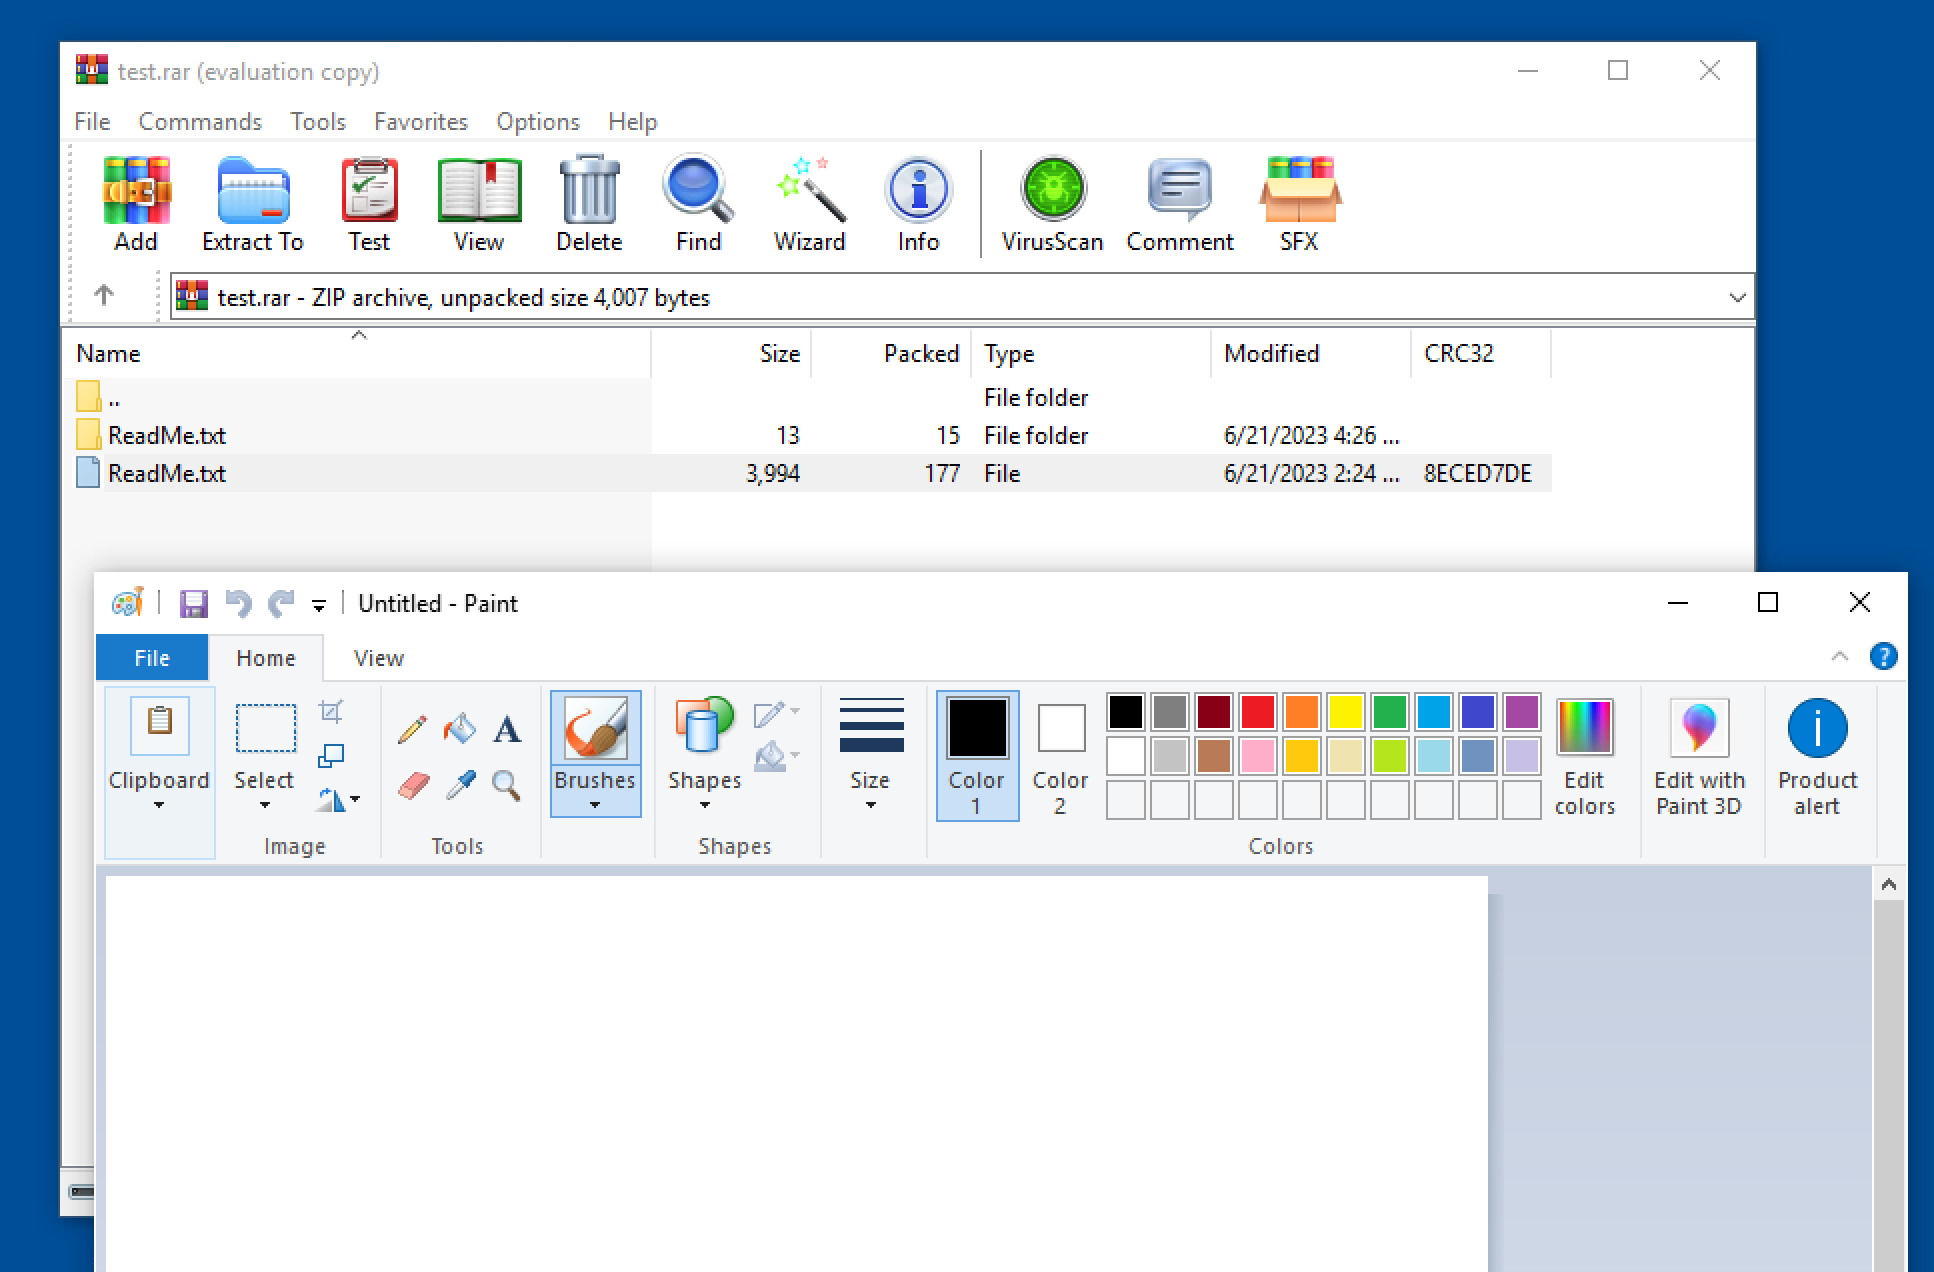Click Extract To in WinRAR toolbar
The image size is (1934, 1272).
click(253, 204)
